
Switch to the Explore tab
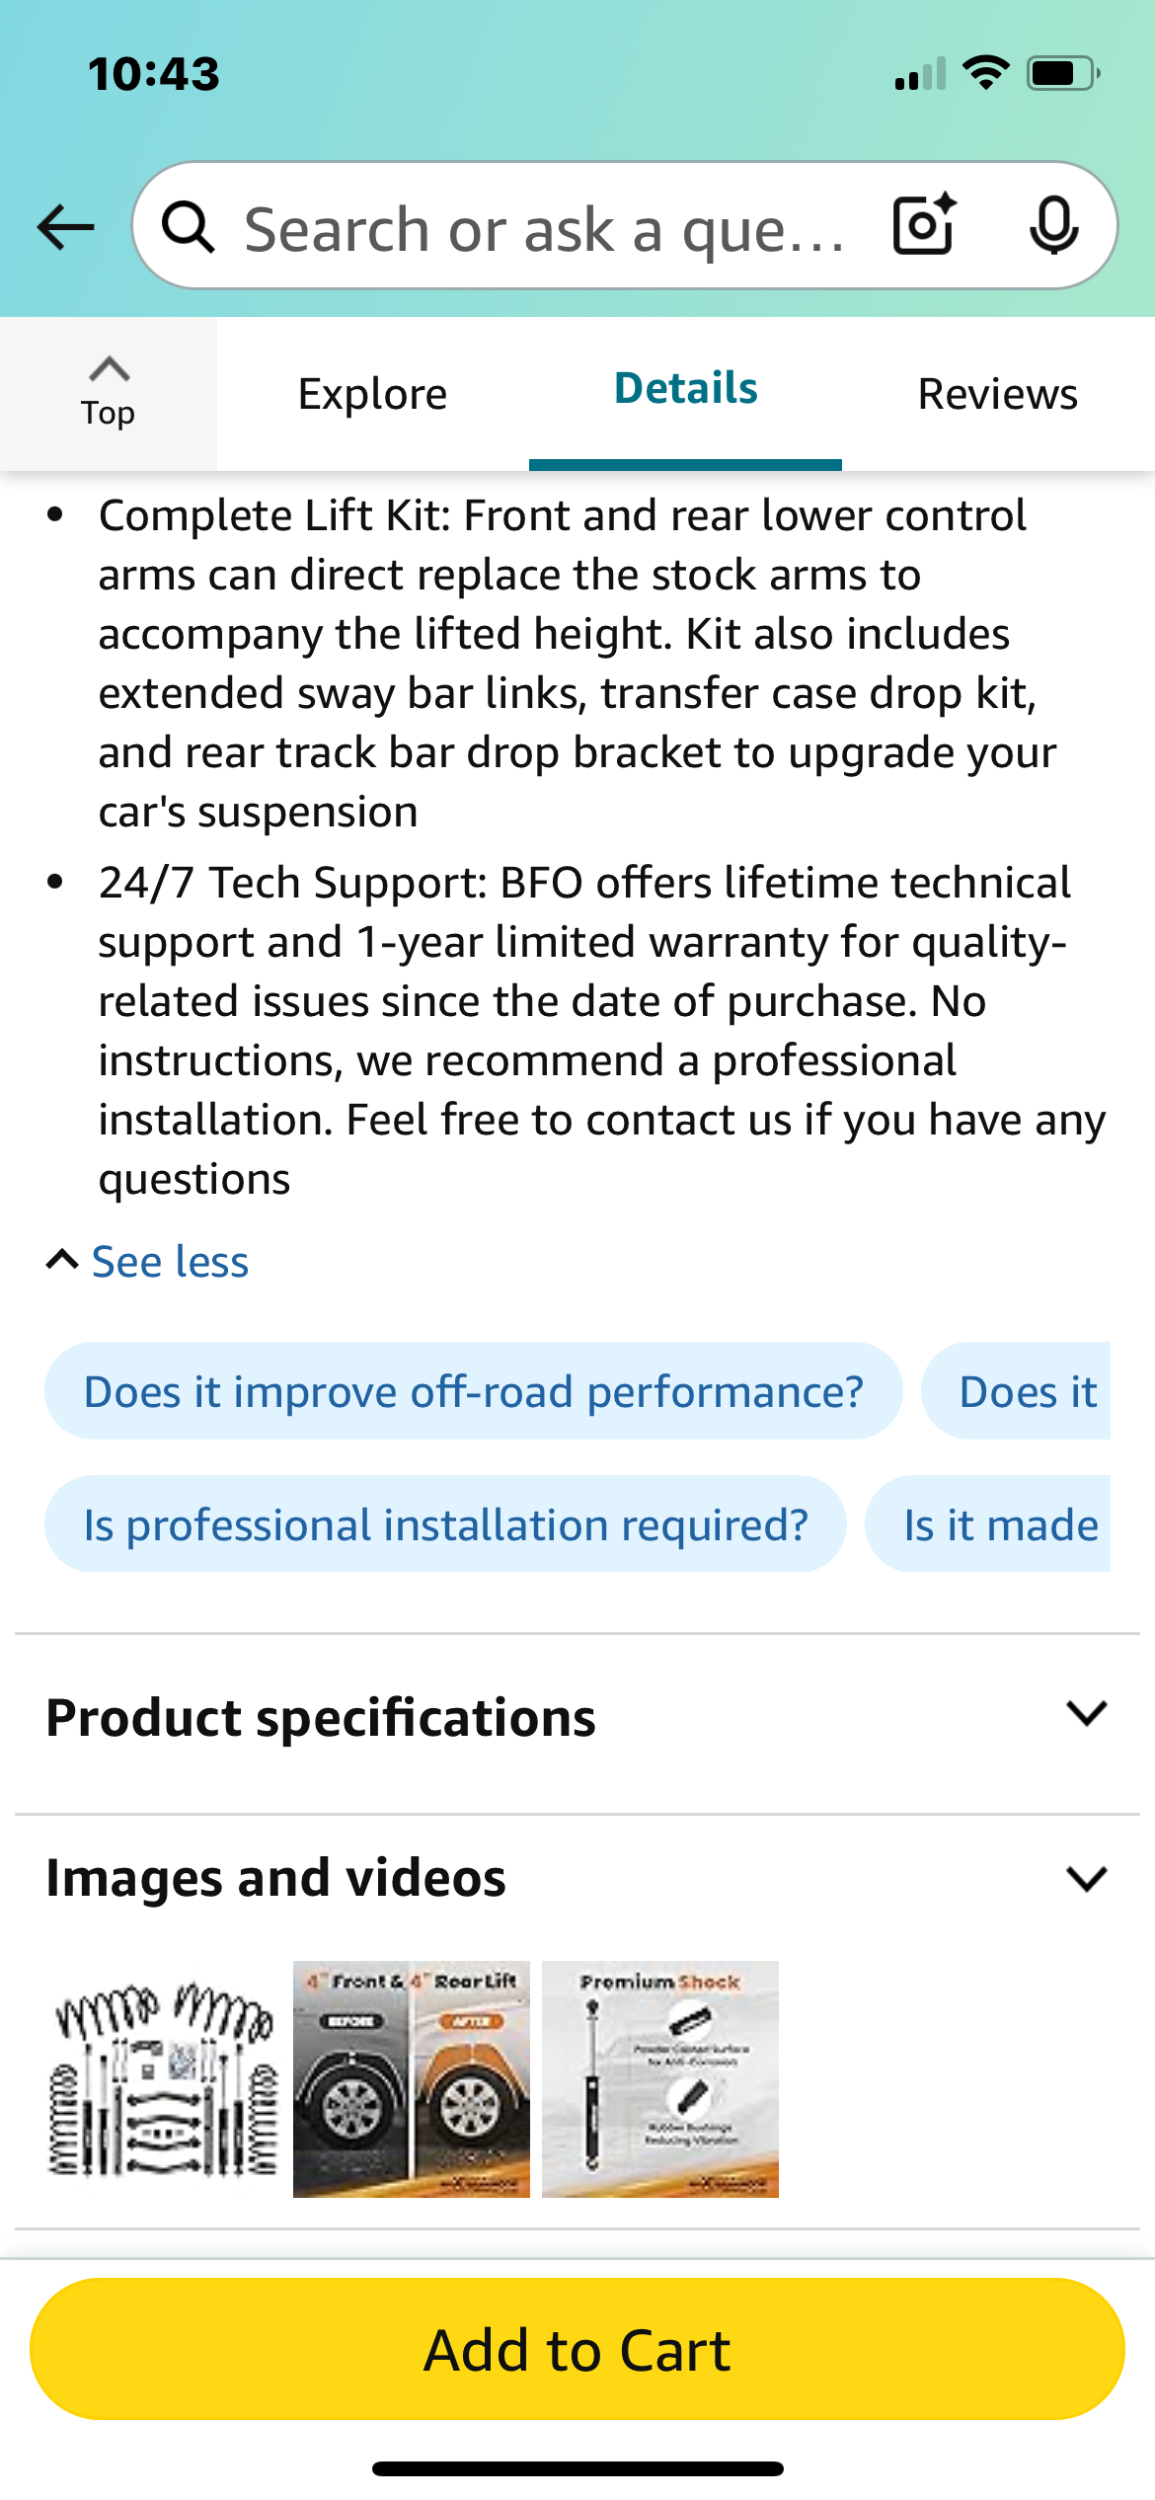[x=372, y=394]
